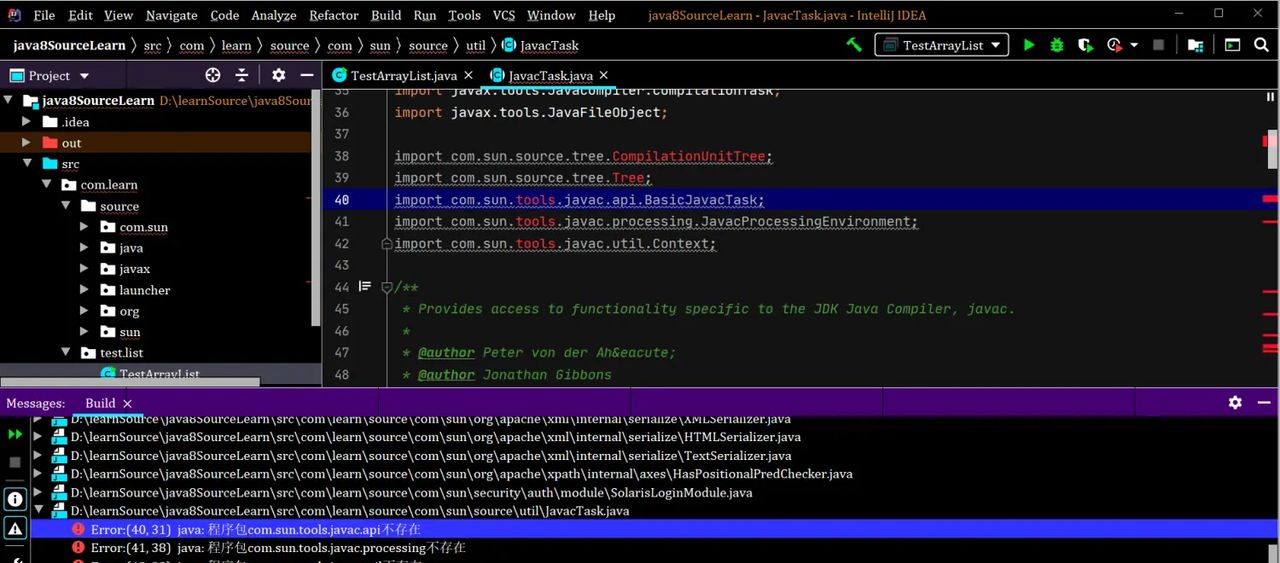Run TestArrayList with the green play icon
1280x563 pixels.
coord(1029,45)
